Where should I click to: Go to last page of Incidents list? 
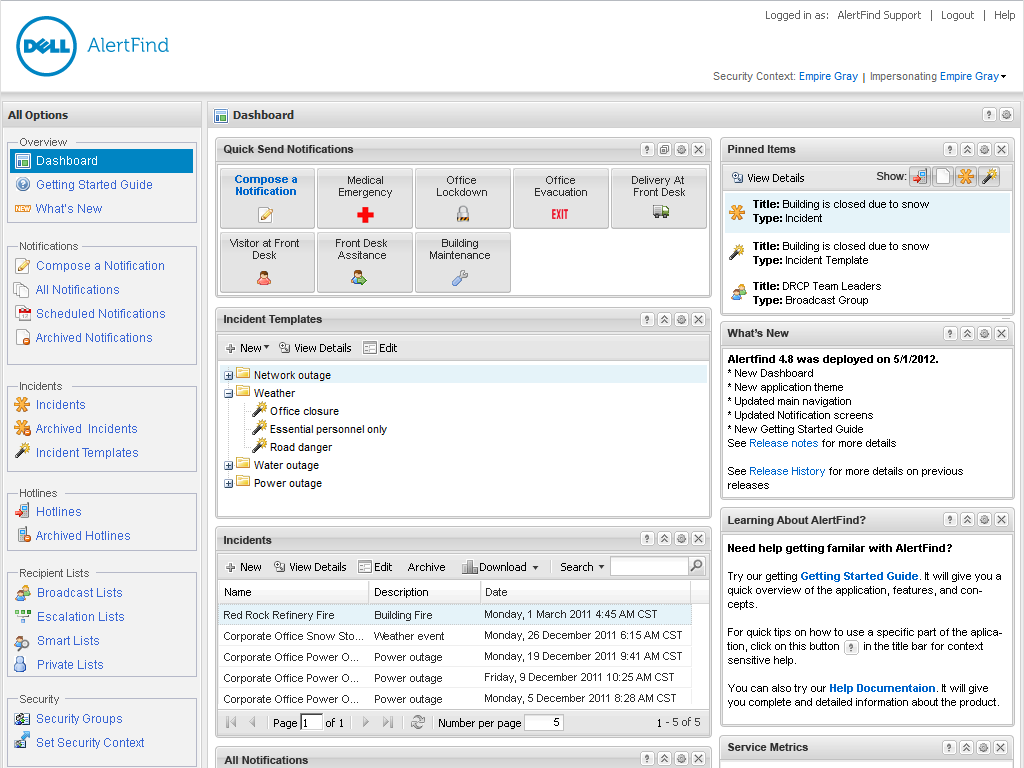388,722
